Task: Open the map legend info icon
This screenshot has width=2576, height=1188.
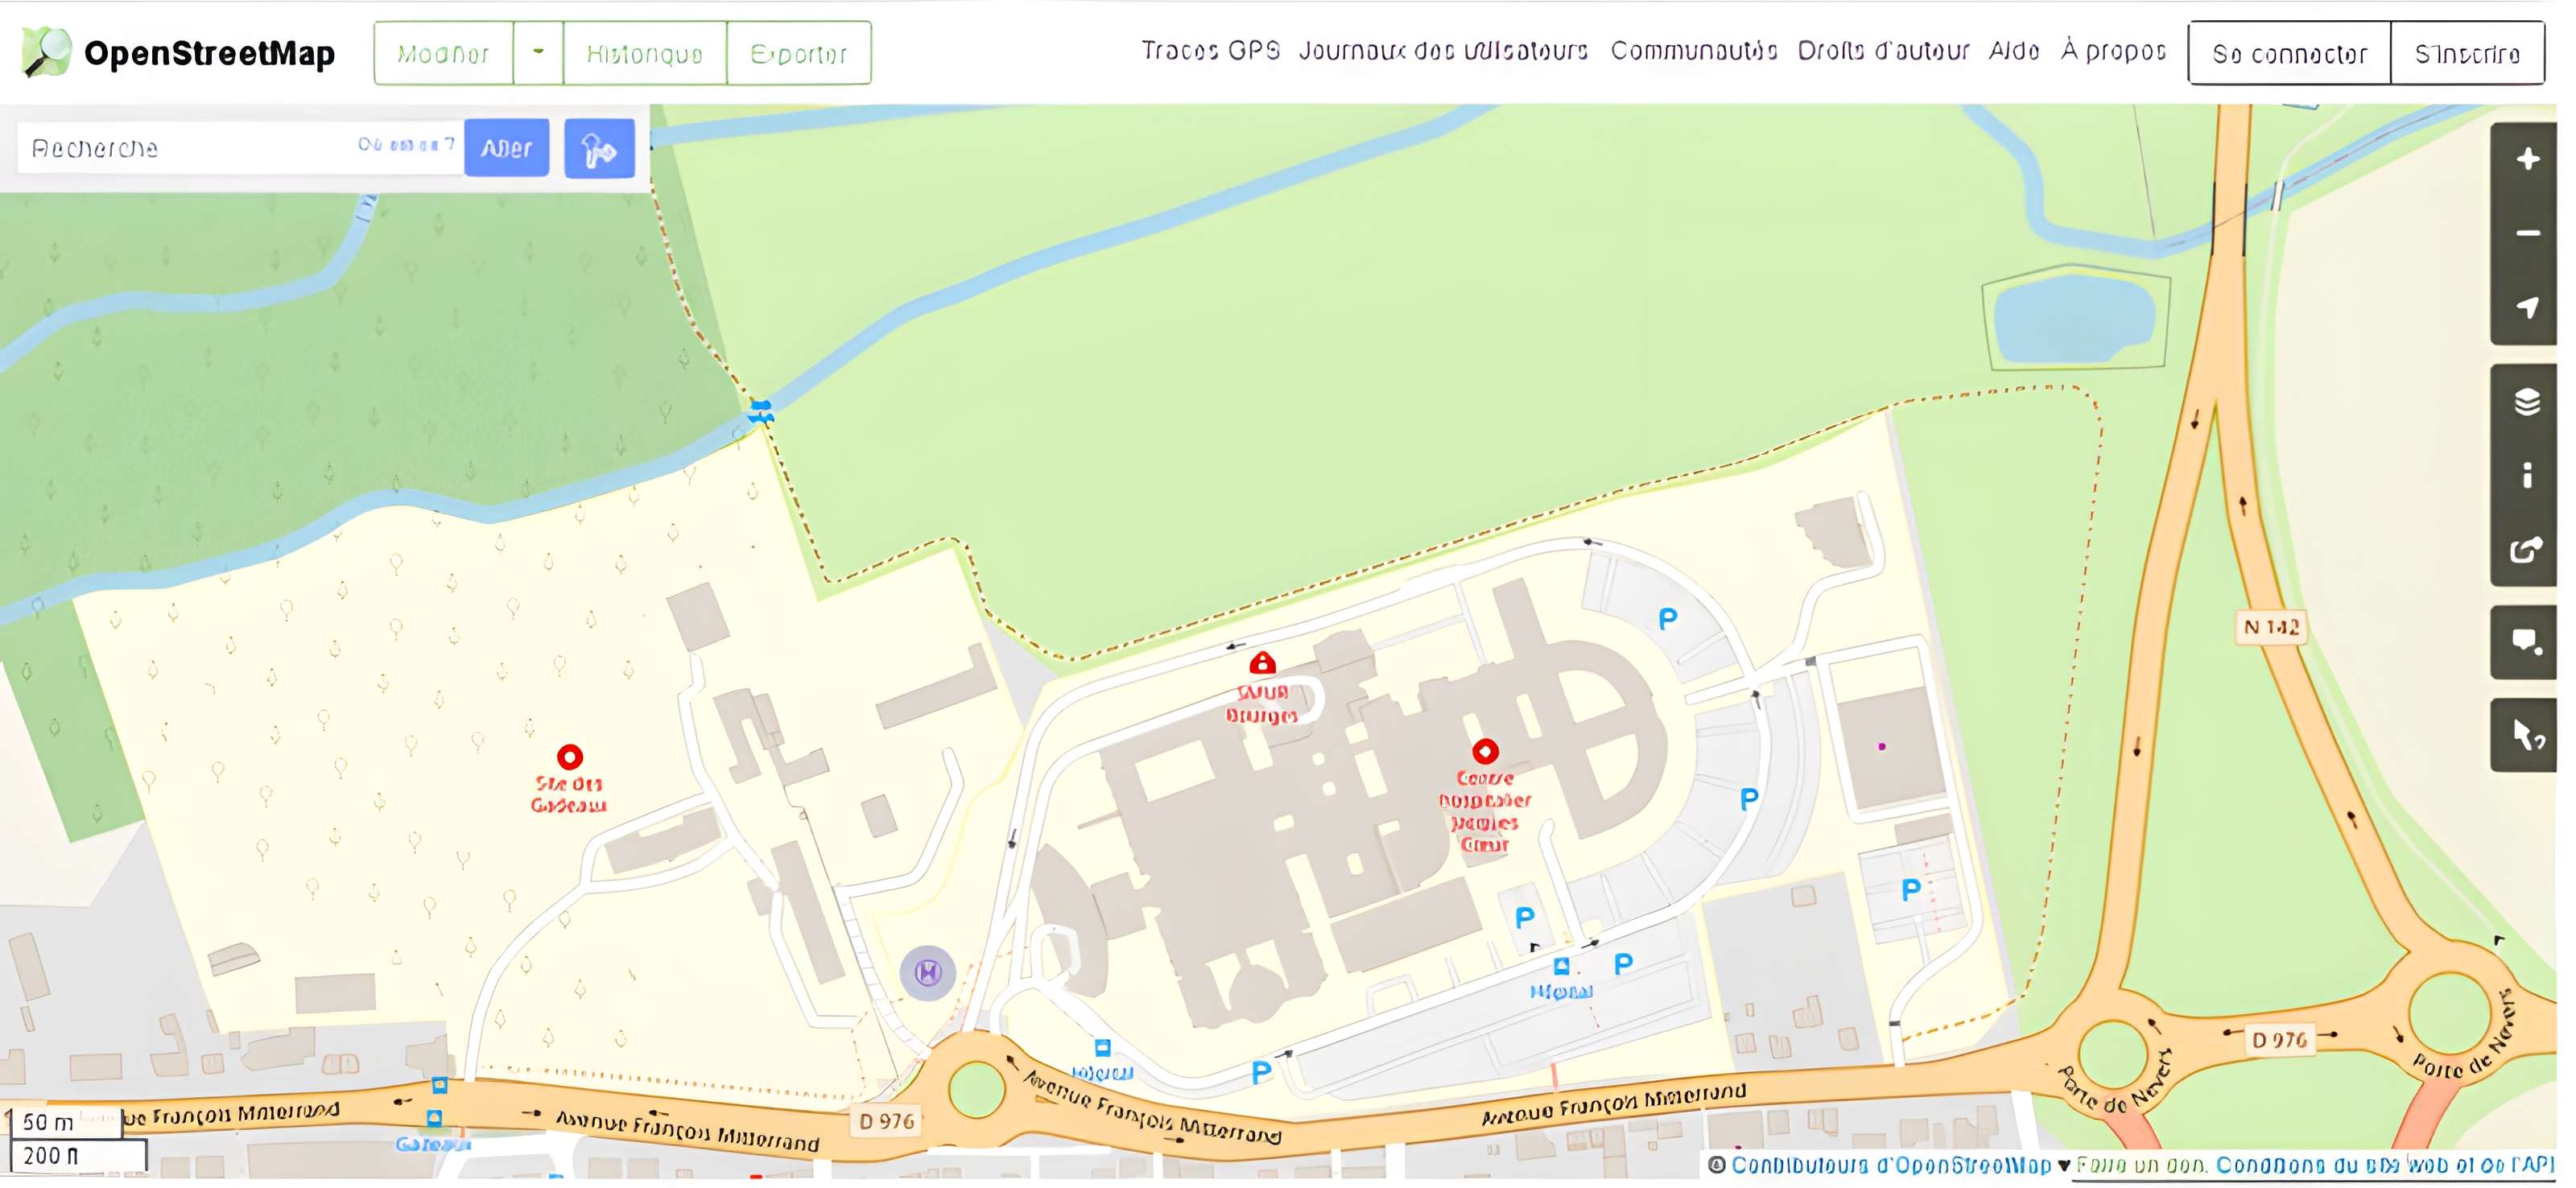Action: [x=2527, y=475]
